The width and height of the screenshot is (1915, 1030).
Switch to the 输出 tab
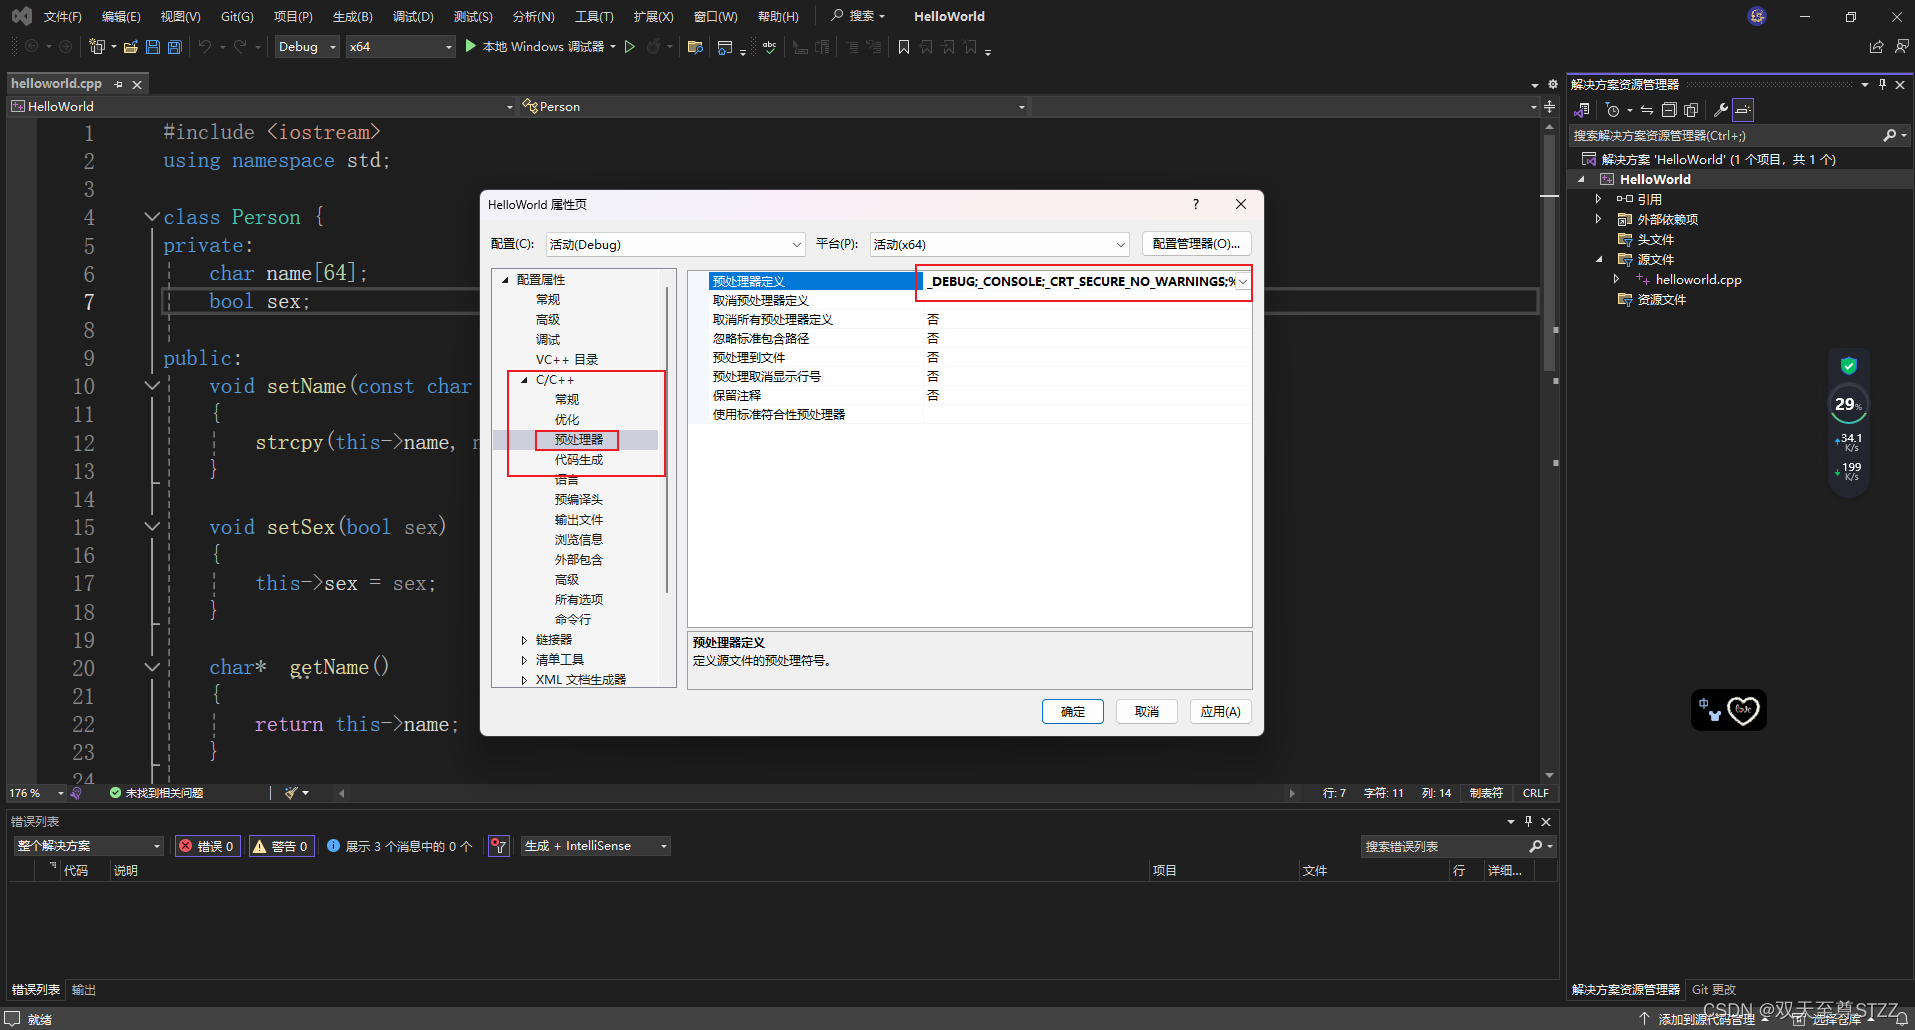click(x=83, y=989)
